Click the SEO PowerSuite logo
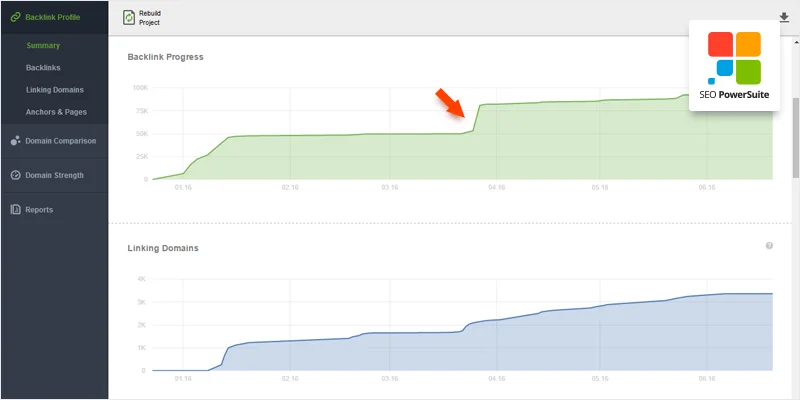The height and width of the screenshot is (400, 800). [734, 64]
